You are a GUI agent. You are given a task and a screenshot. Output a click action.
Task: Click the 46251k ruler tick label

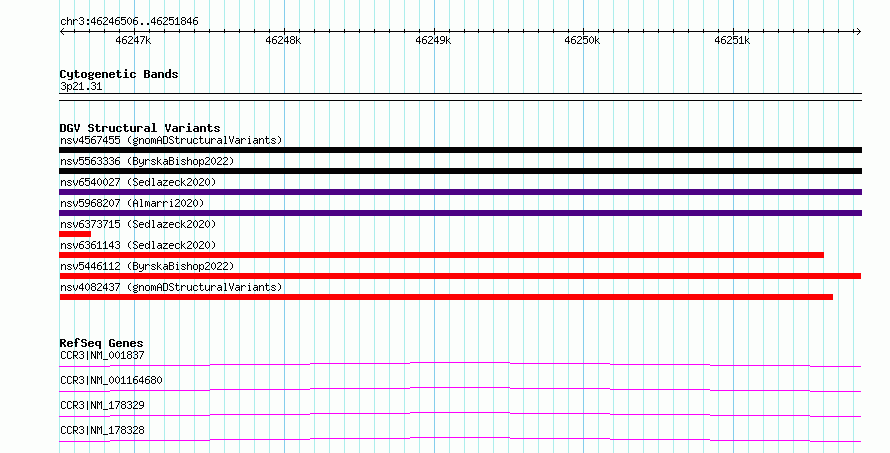pyautogui.click(x=732, y=40)
